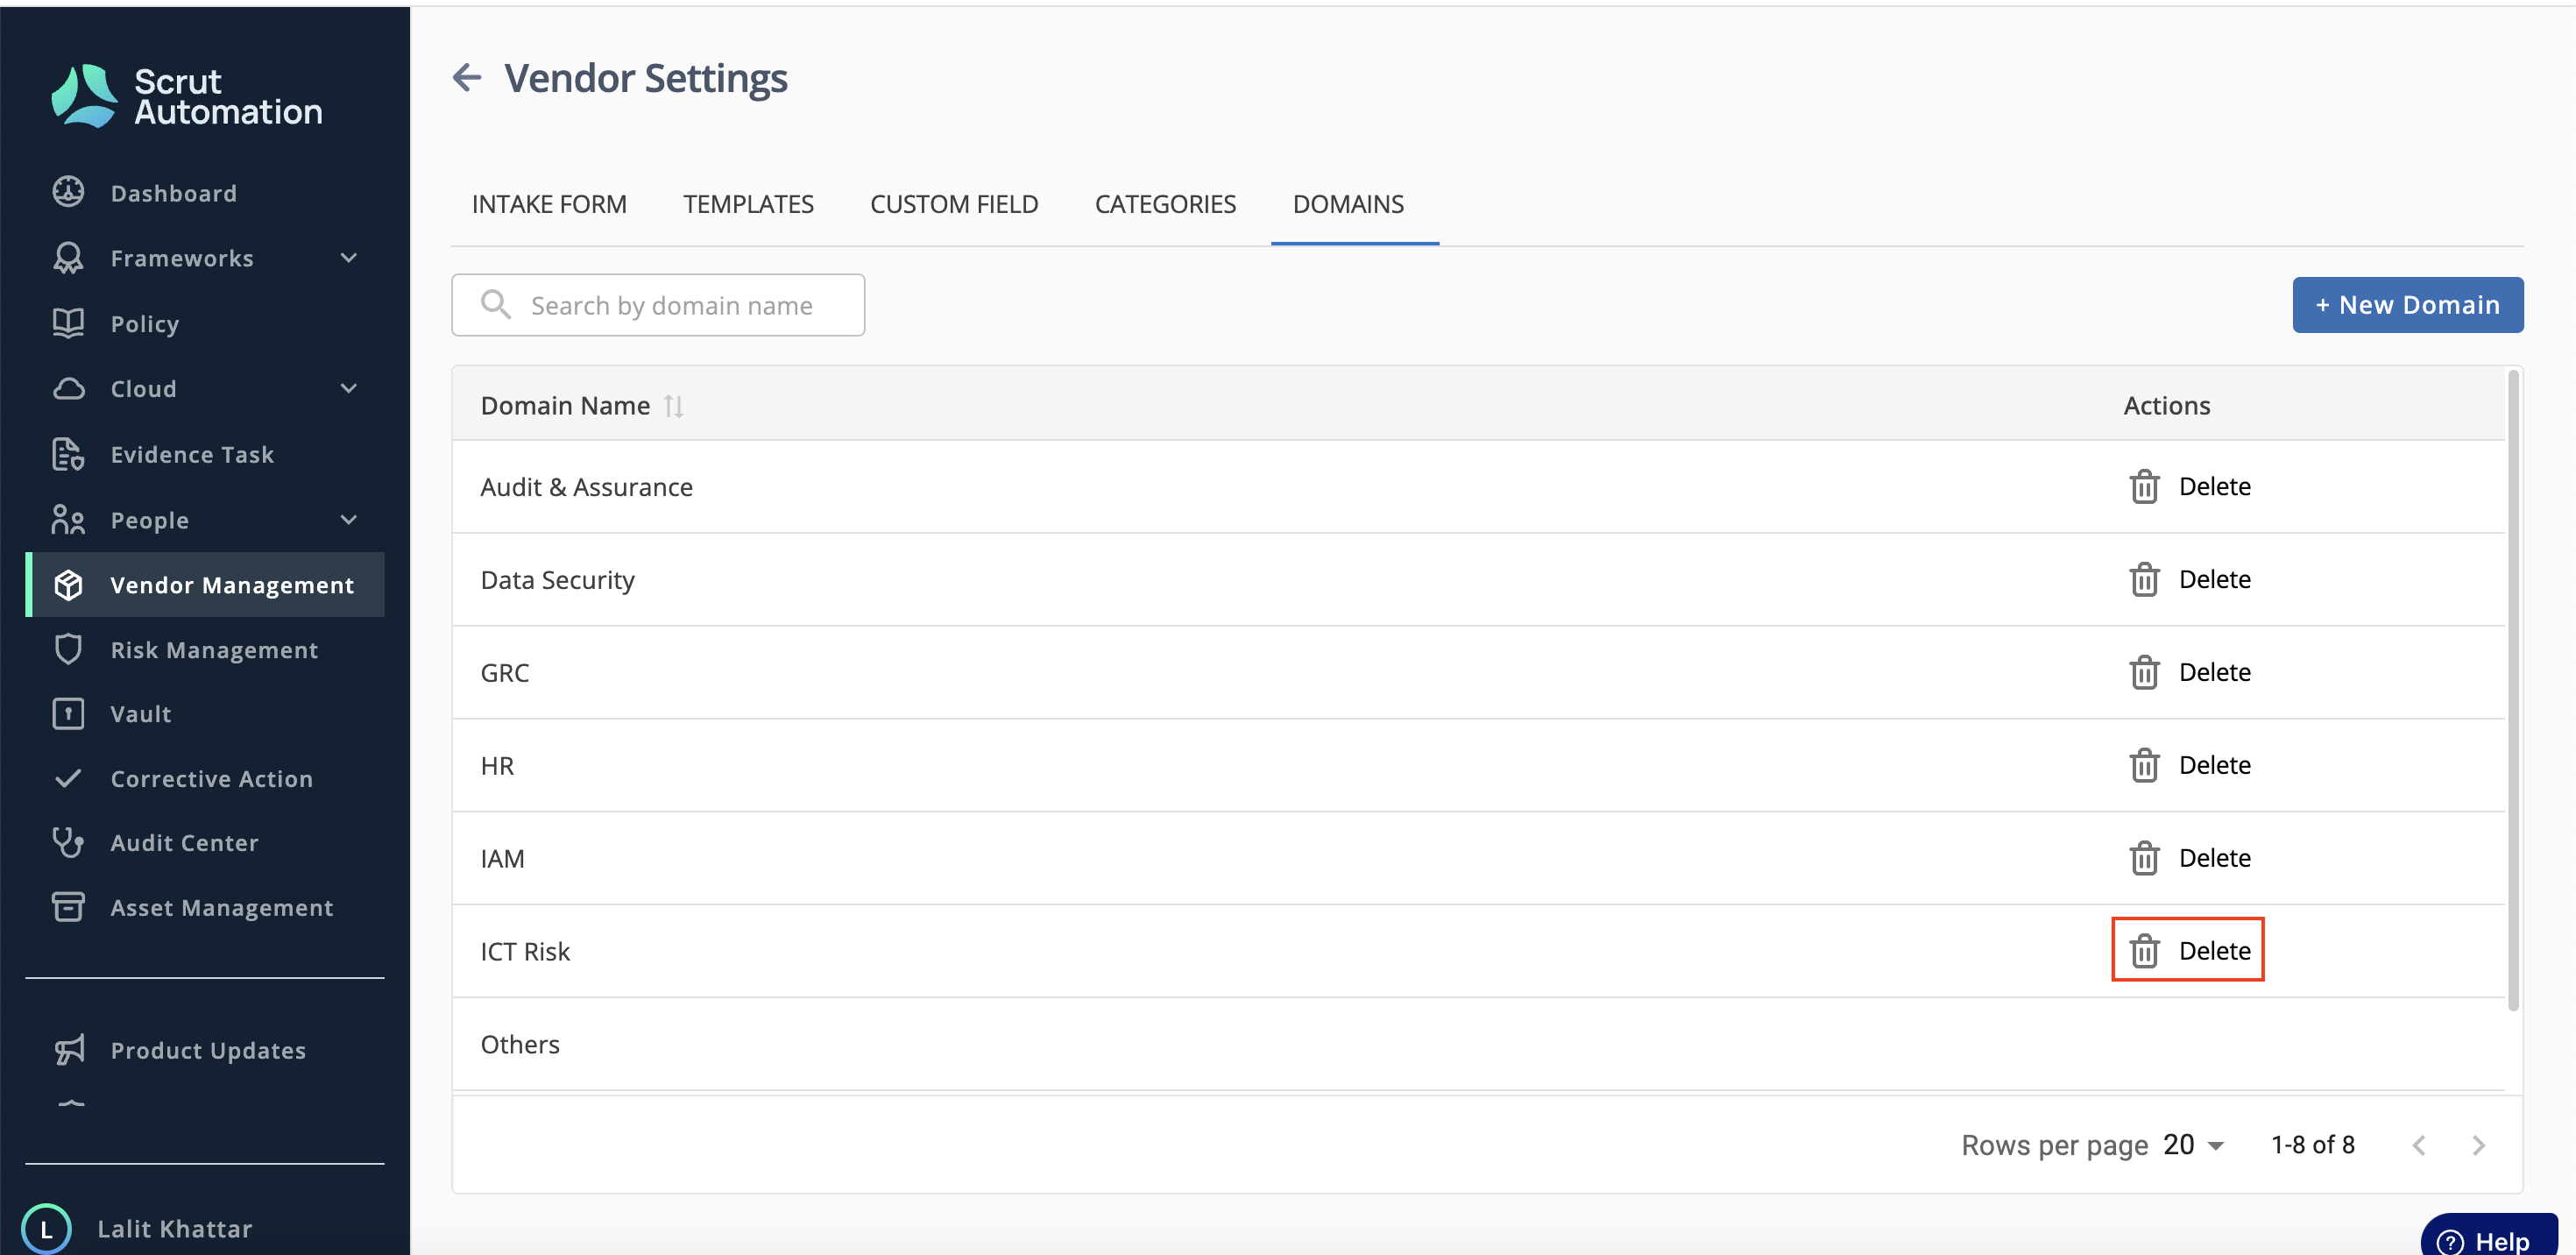Open the Help button

[x=2489, y=1236]
